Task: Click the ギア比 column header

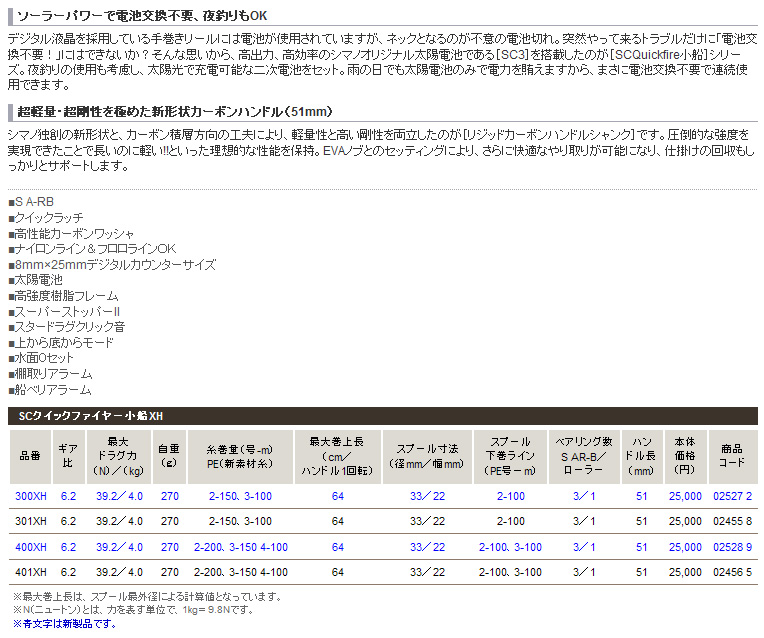Action: coord(68,456)
